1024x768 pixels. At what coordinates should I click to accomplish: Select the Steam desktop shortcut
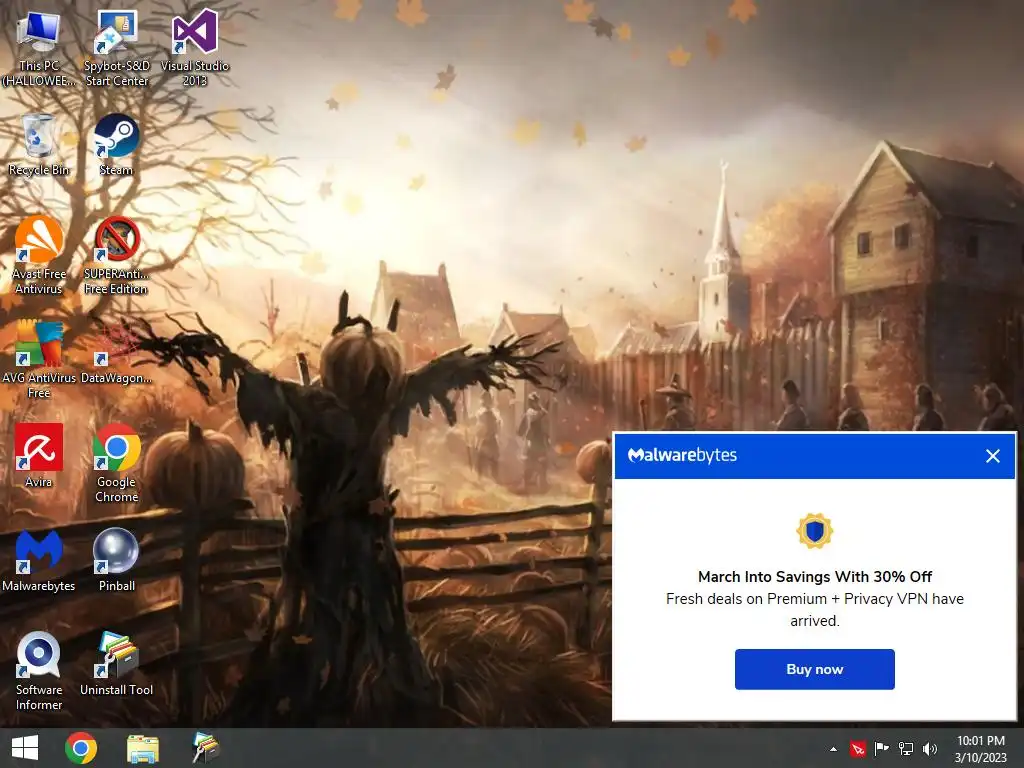click(x=116, y=145)
